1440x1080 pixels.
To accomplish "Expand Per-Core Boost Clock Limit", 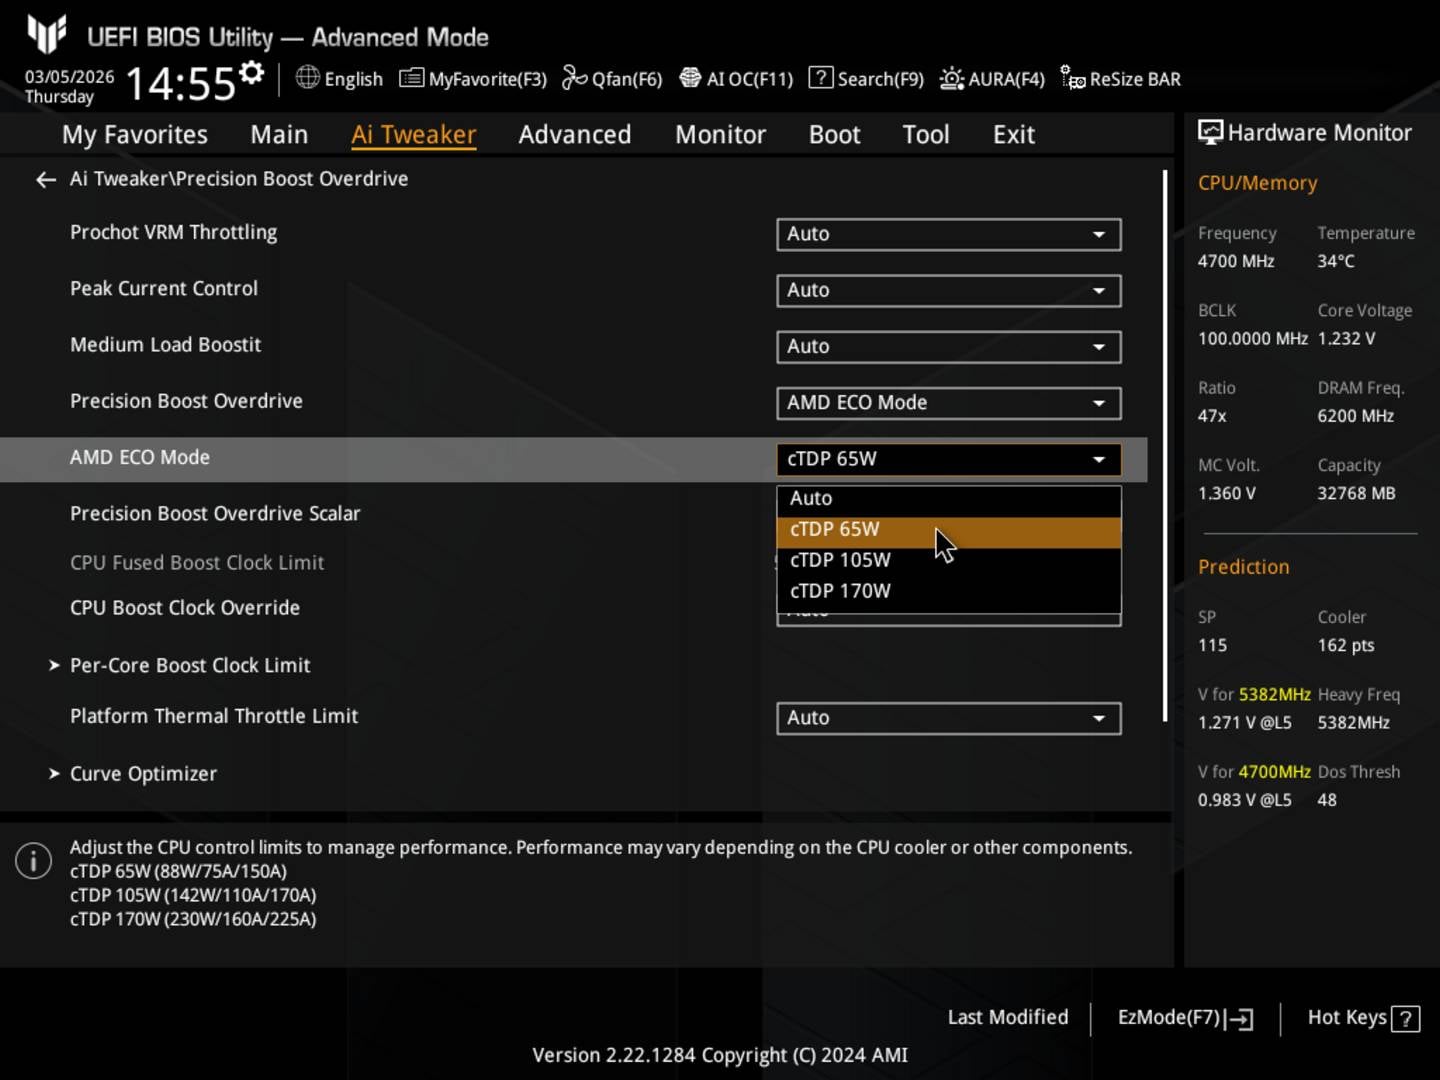I will tap(190, 665).
